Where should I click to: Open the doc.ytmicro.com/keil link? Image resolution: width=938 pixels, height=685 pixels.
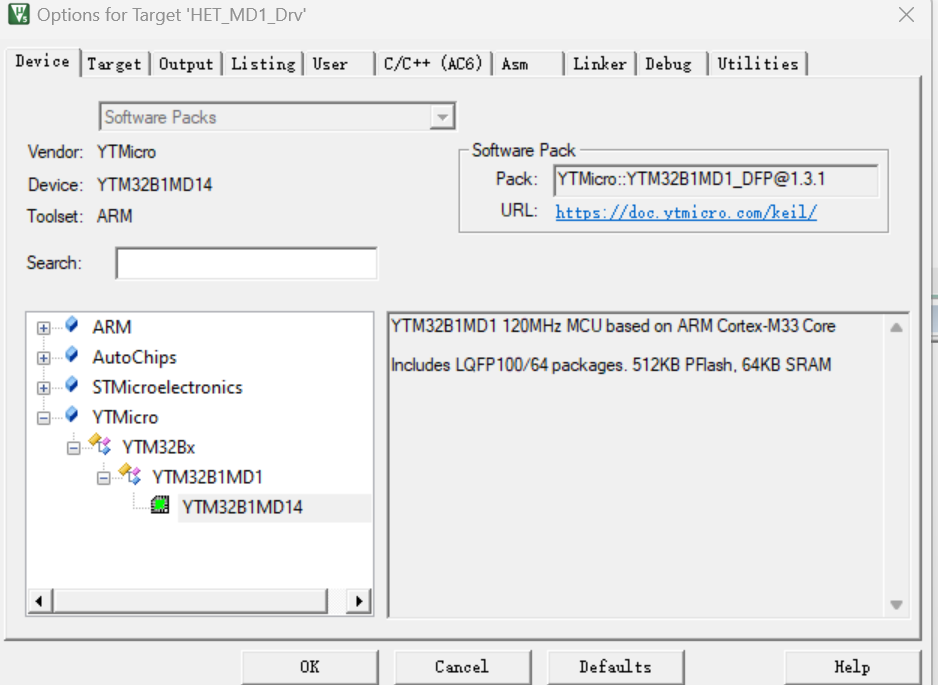[686, 212]
